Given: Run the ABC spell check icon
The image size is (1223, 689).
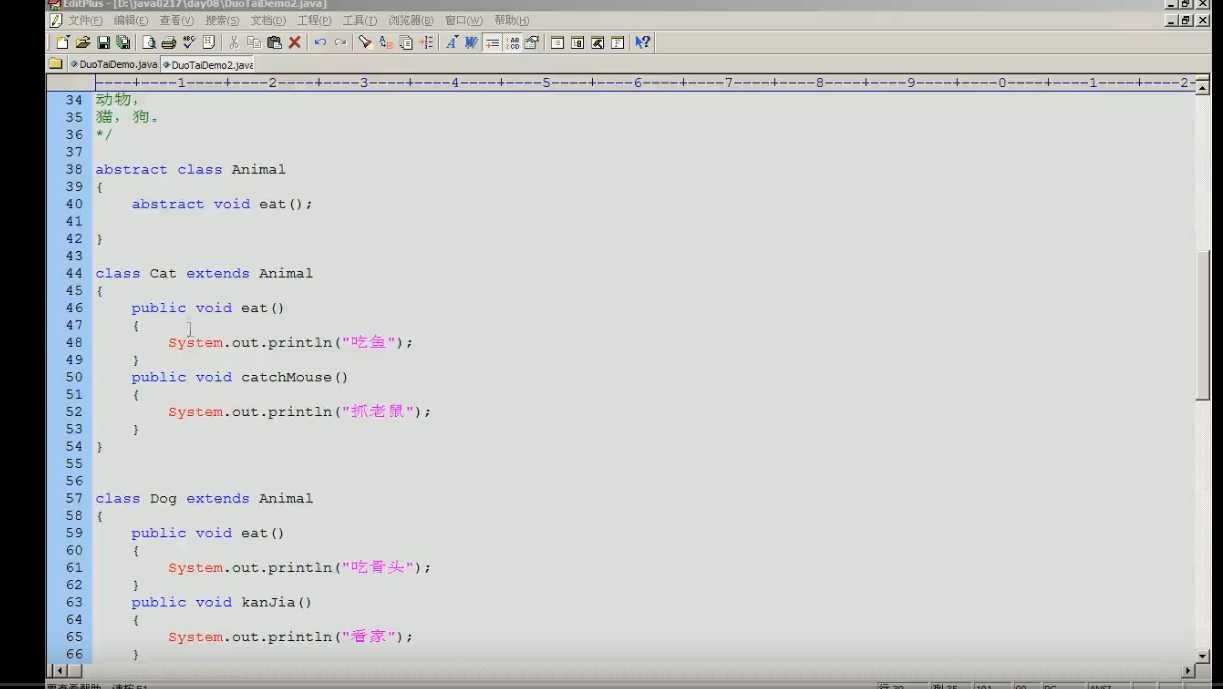Looking at the screenshot, I should click(x=188, y=42).
